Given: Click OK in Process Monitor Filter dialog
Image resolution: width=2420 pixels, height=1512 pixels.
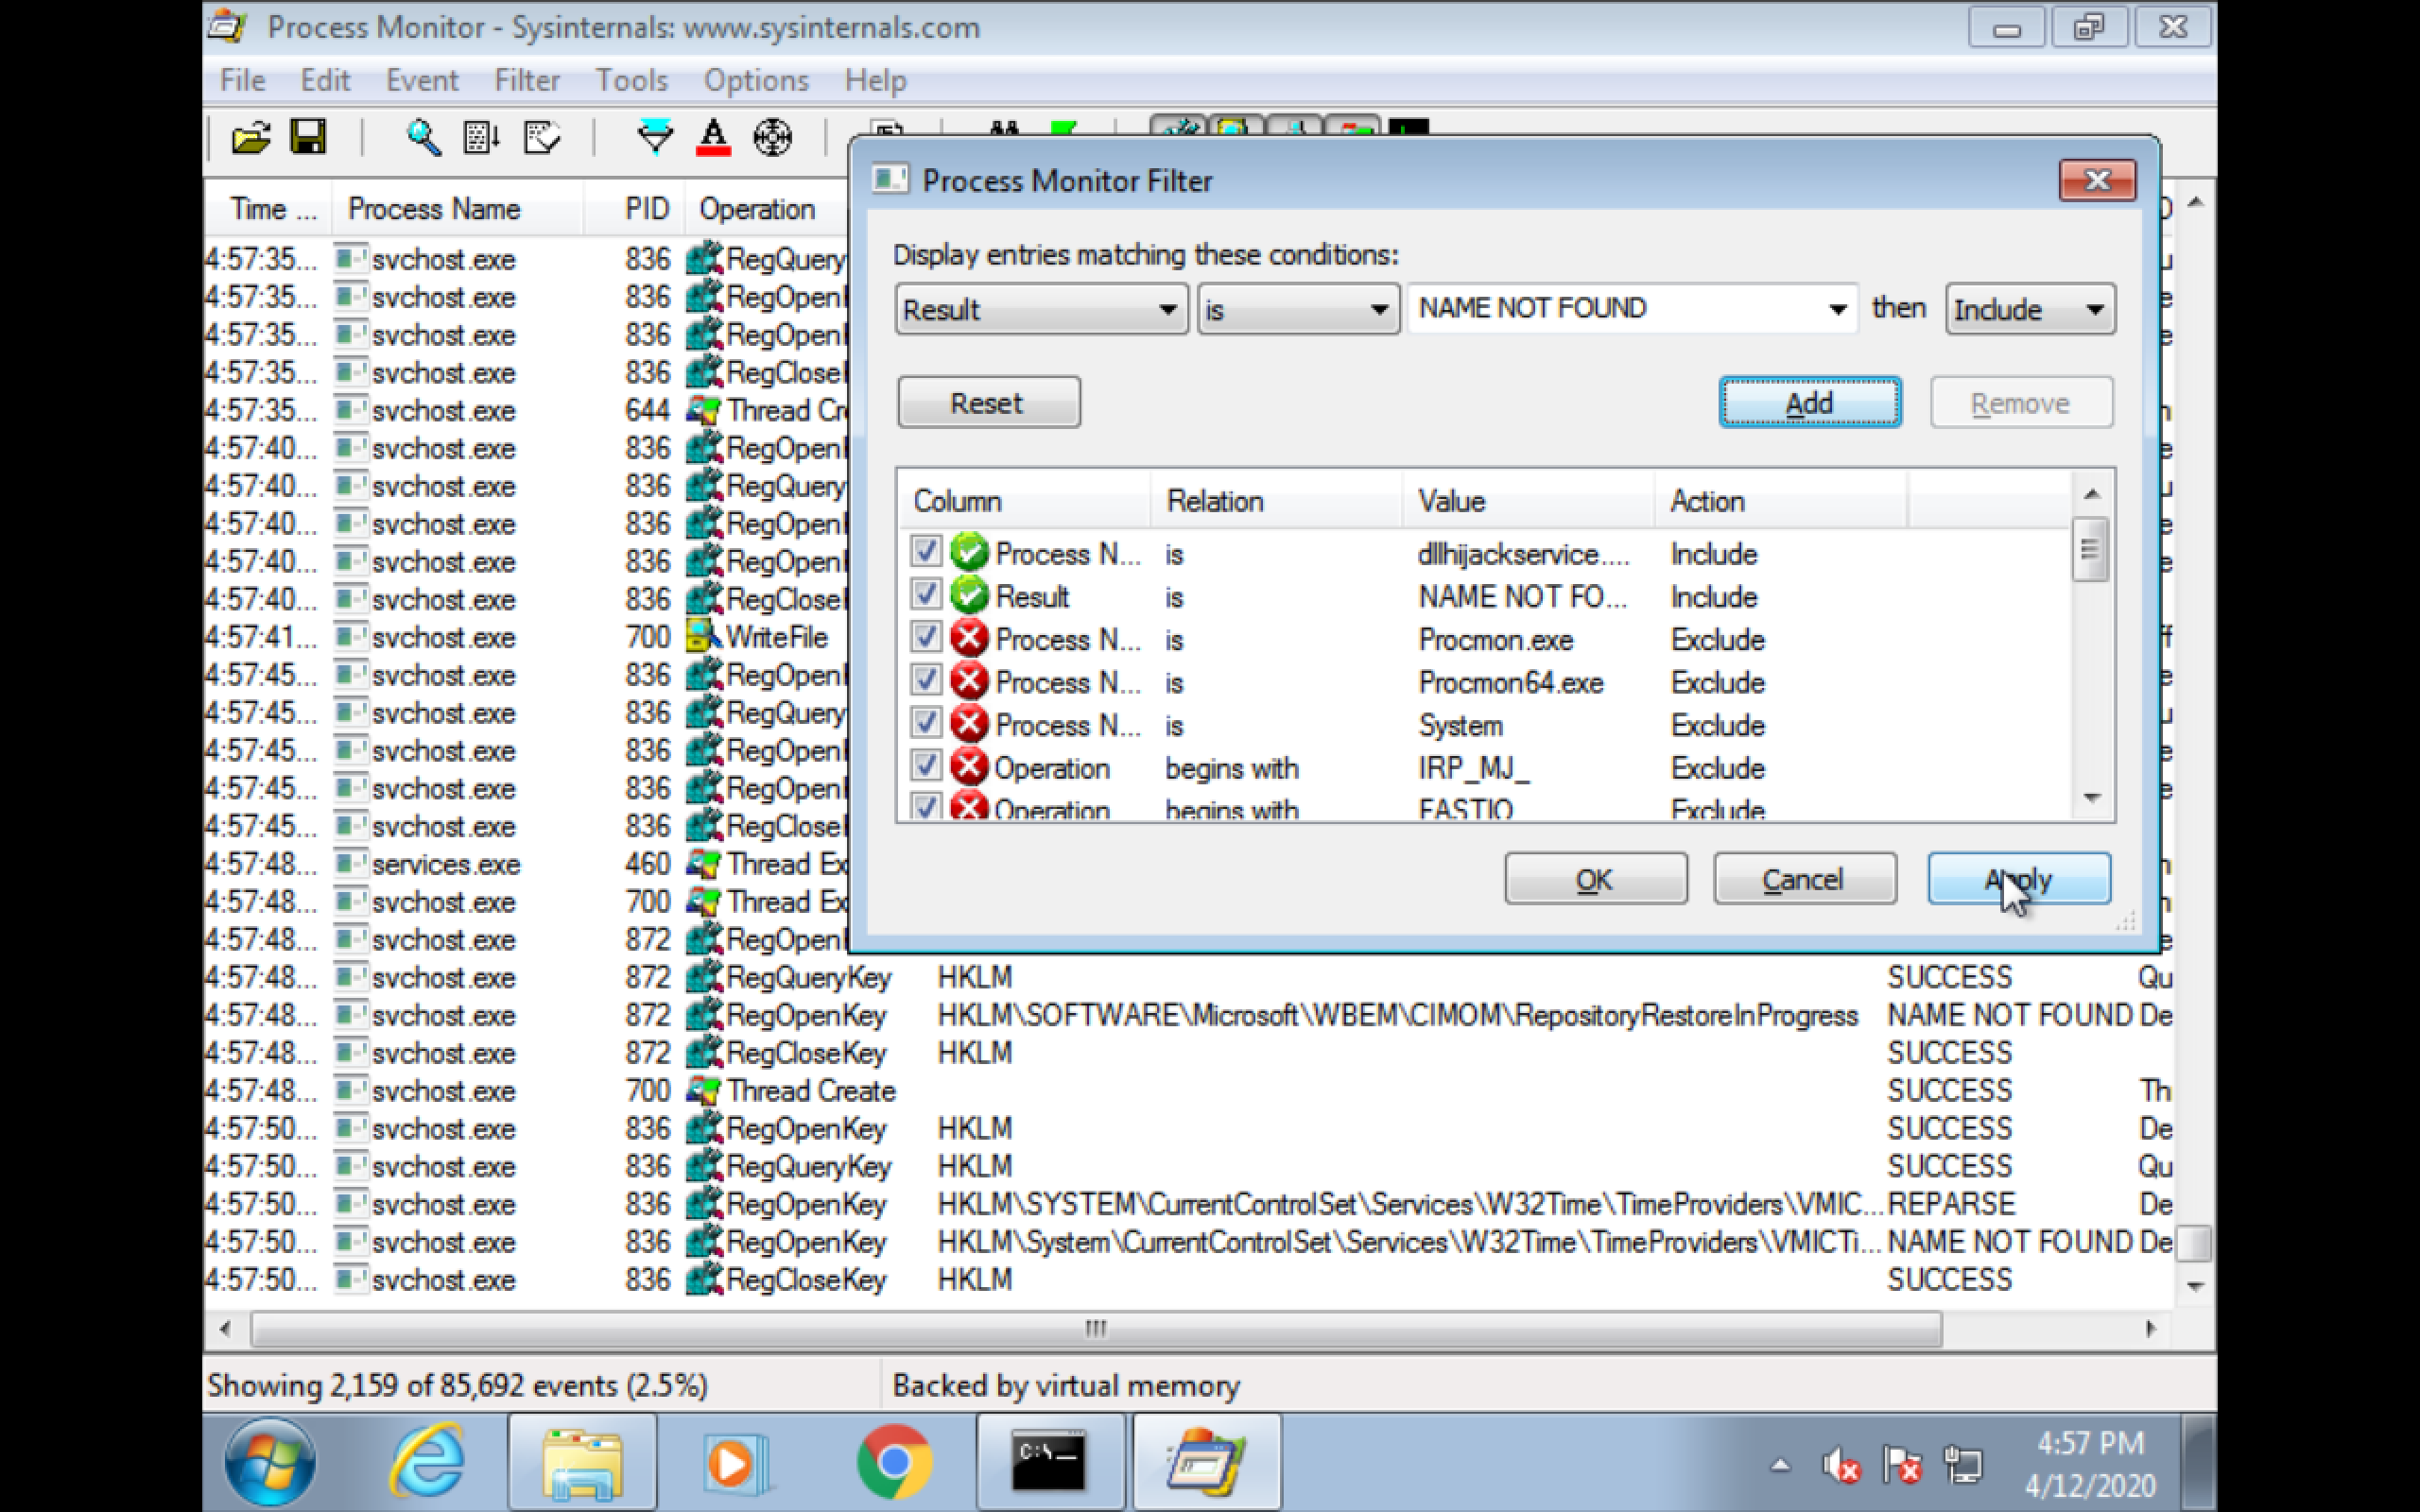Looking at the screenshot, I should pos(1596,879).
